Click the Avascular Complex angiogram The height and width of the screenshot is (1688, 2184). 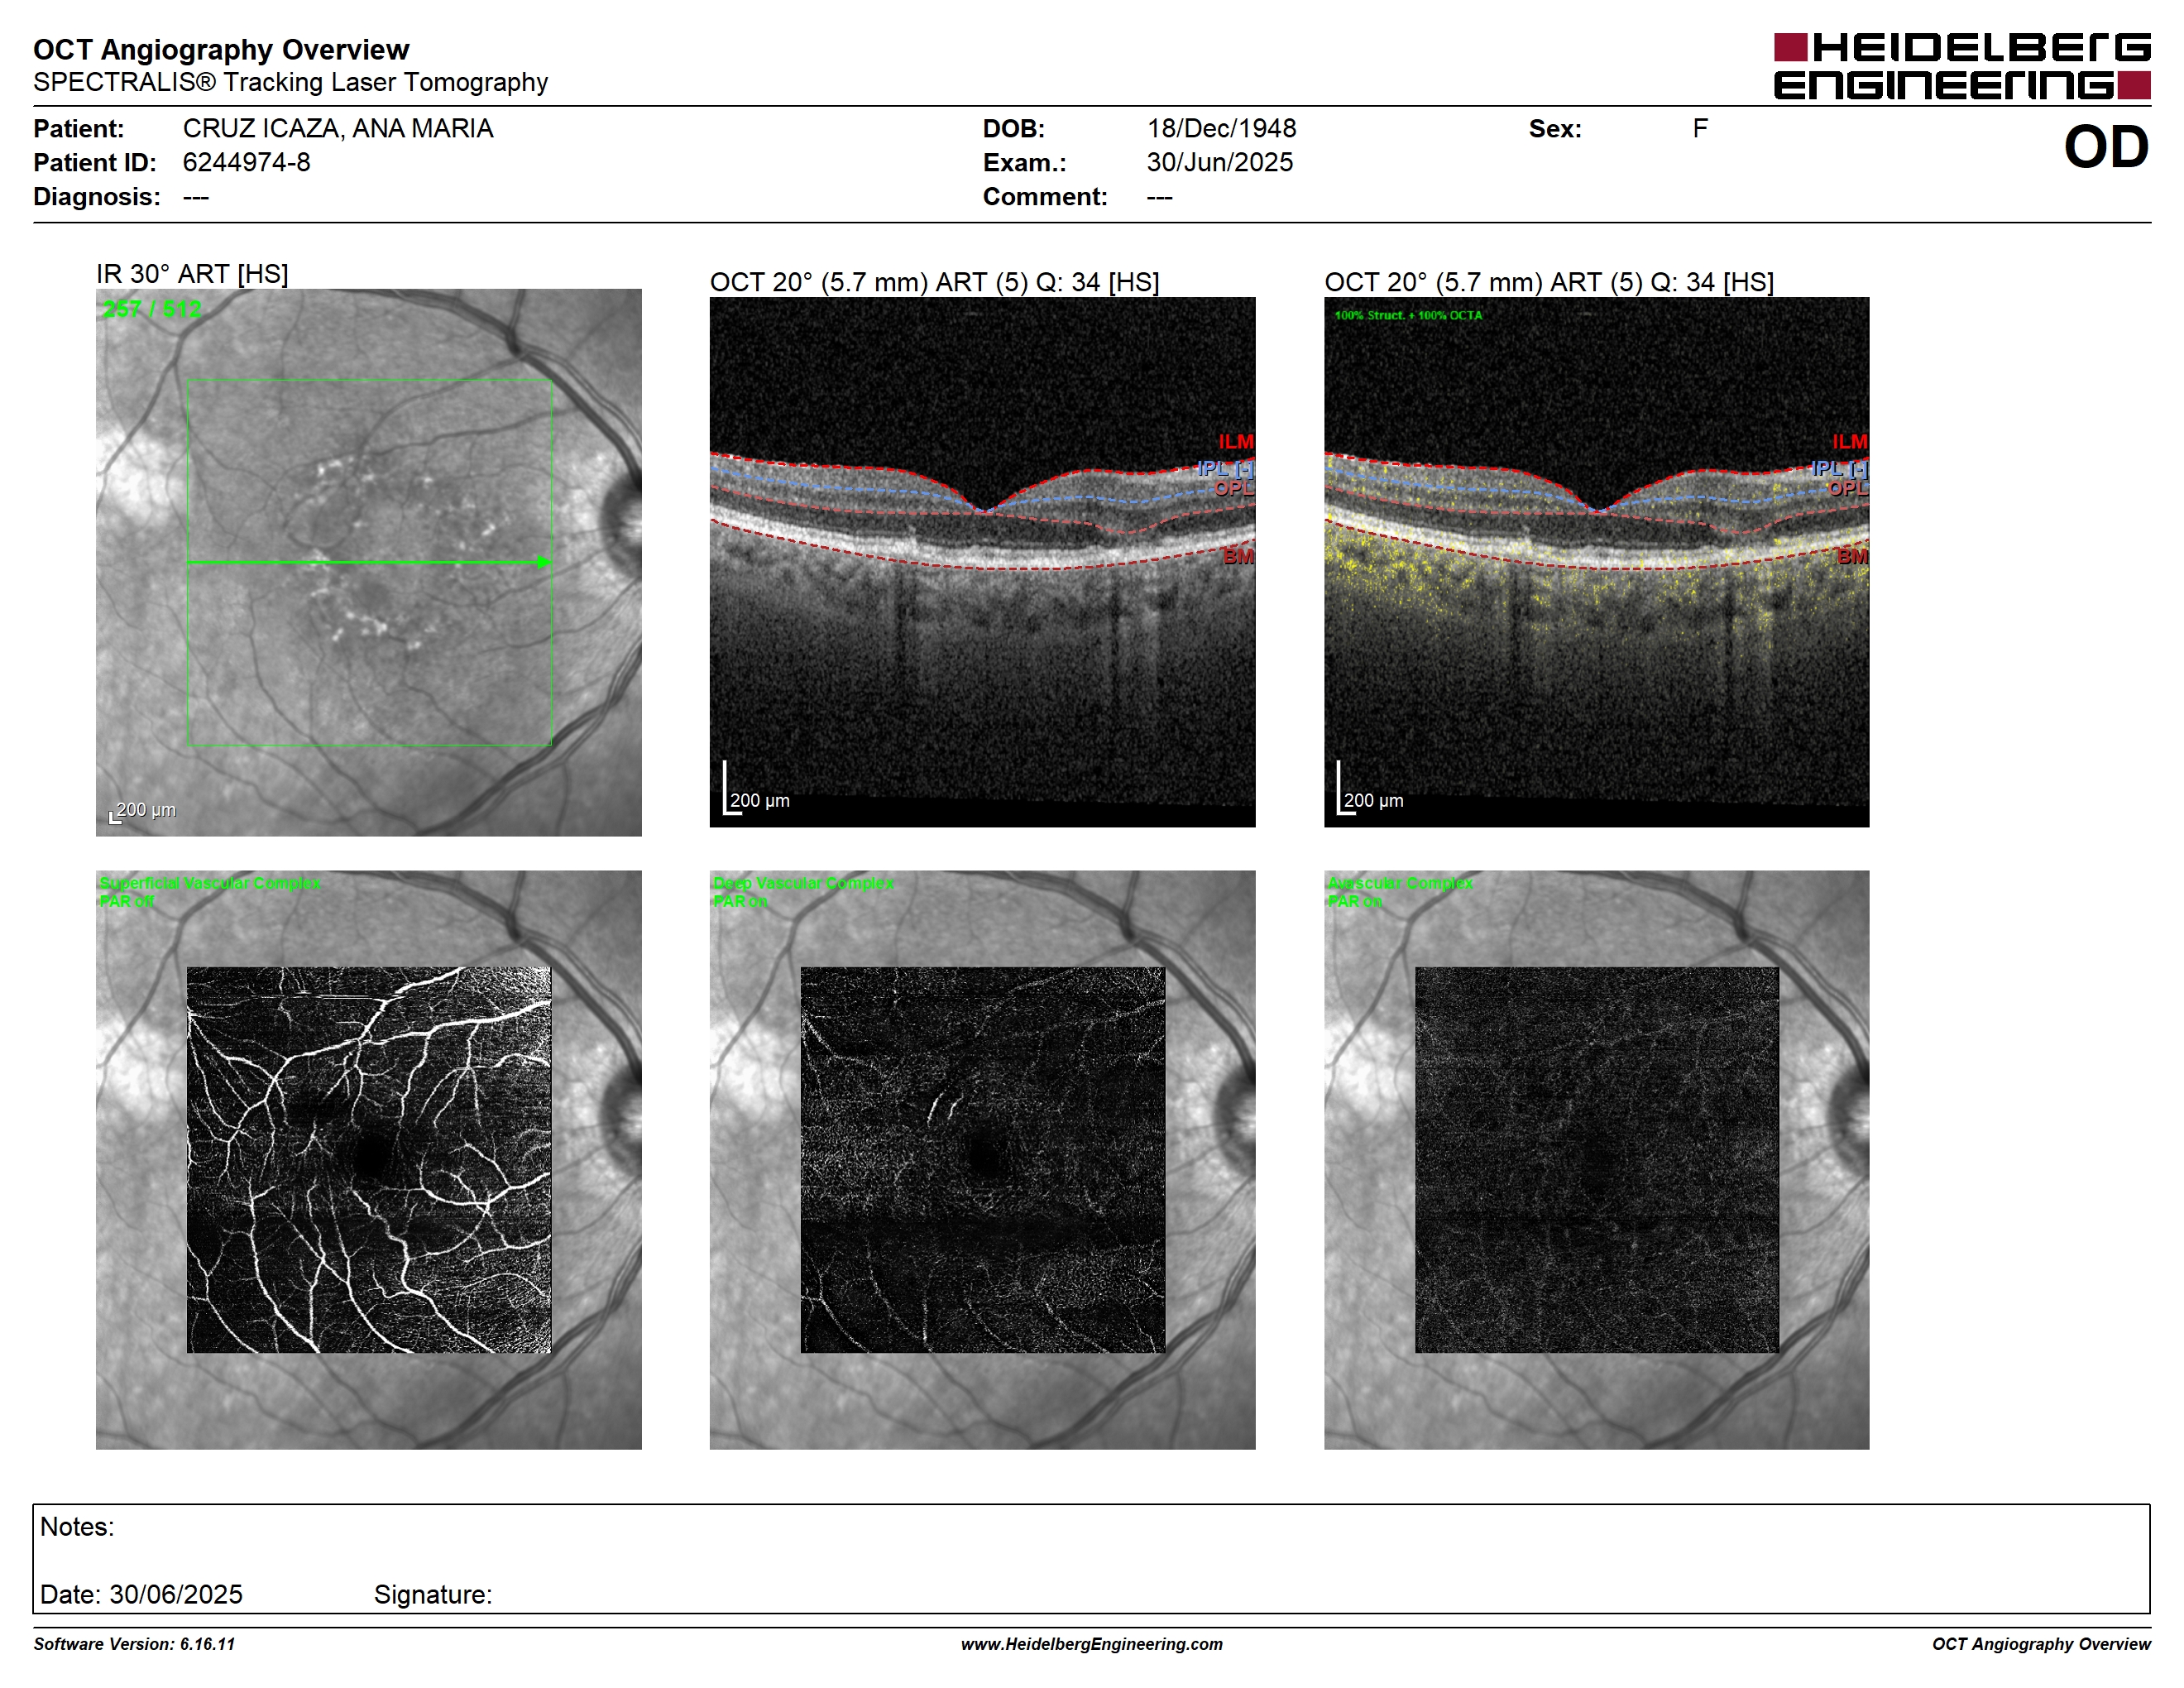click(x=1596, y=1159)
